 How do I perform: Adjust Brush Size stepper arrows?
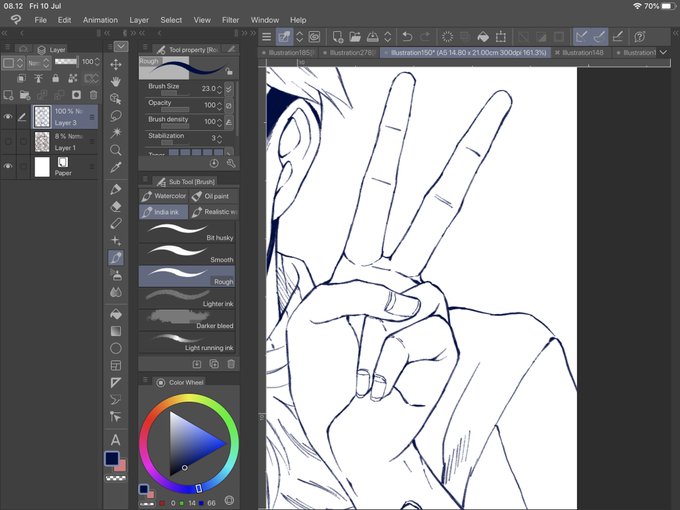[x=219, y=89]
